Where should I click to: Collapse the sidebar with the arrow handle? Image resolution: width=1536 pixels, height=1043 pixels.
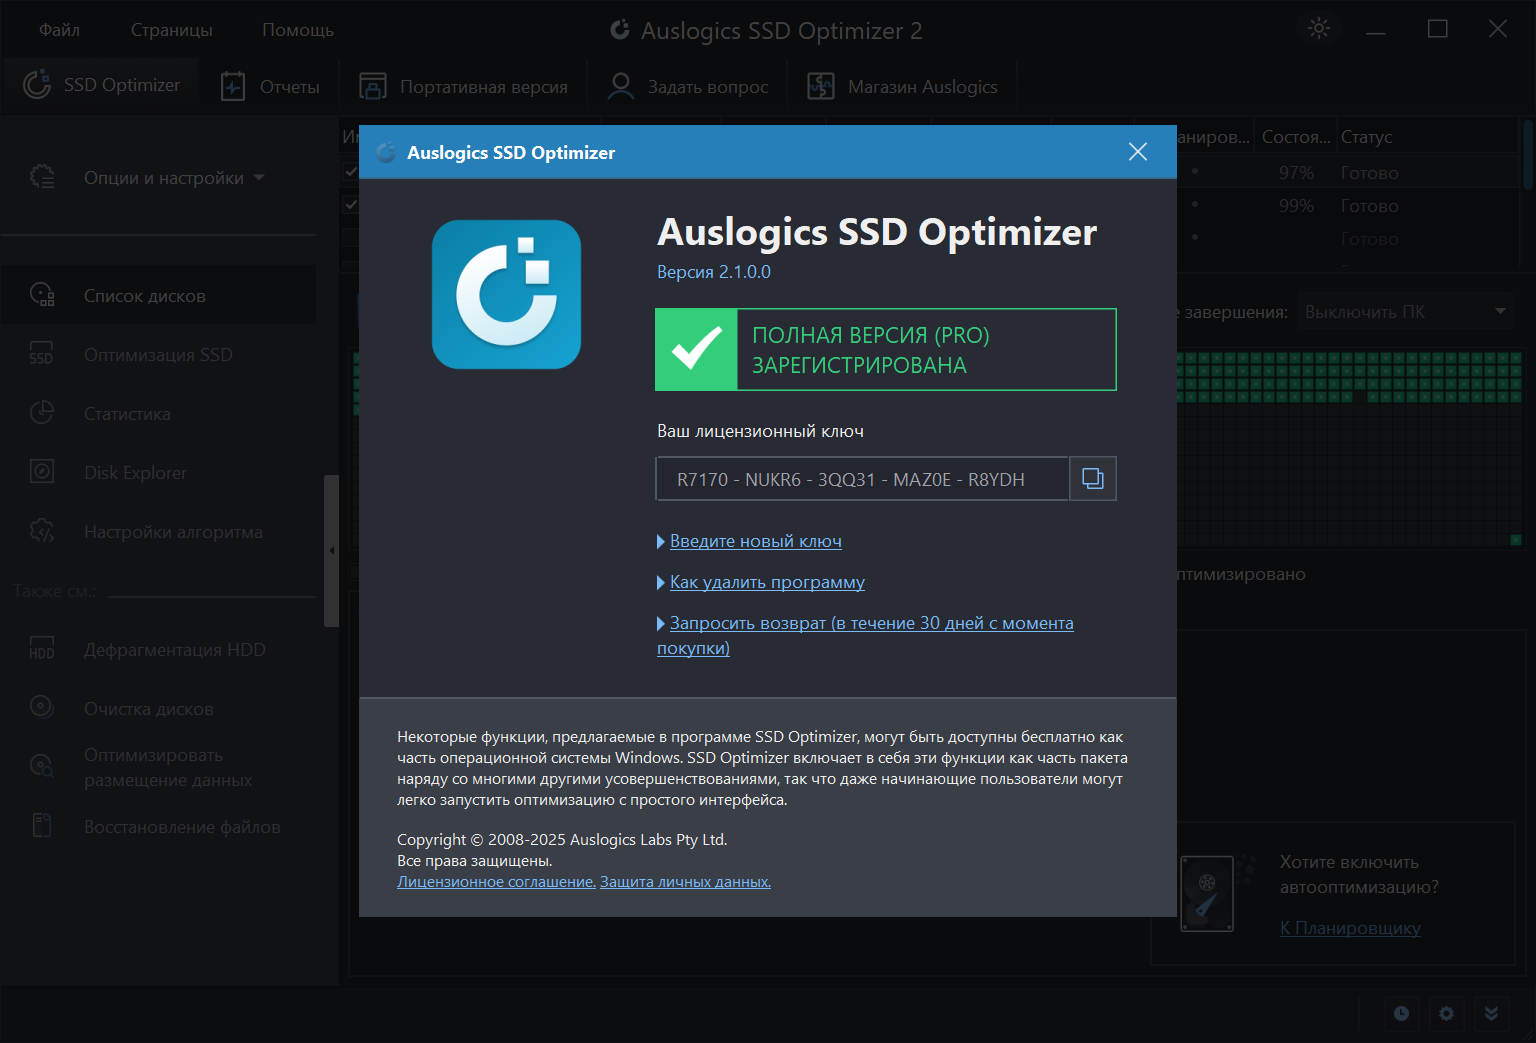(x=332, y=550)
